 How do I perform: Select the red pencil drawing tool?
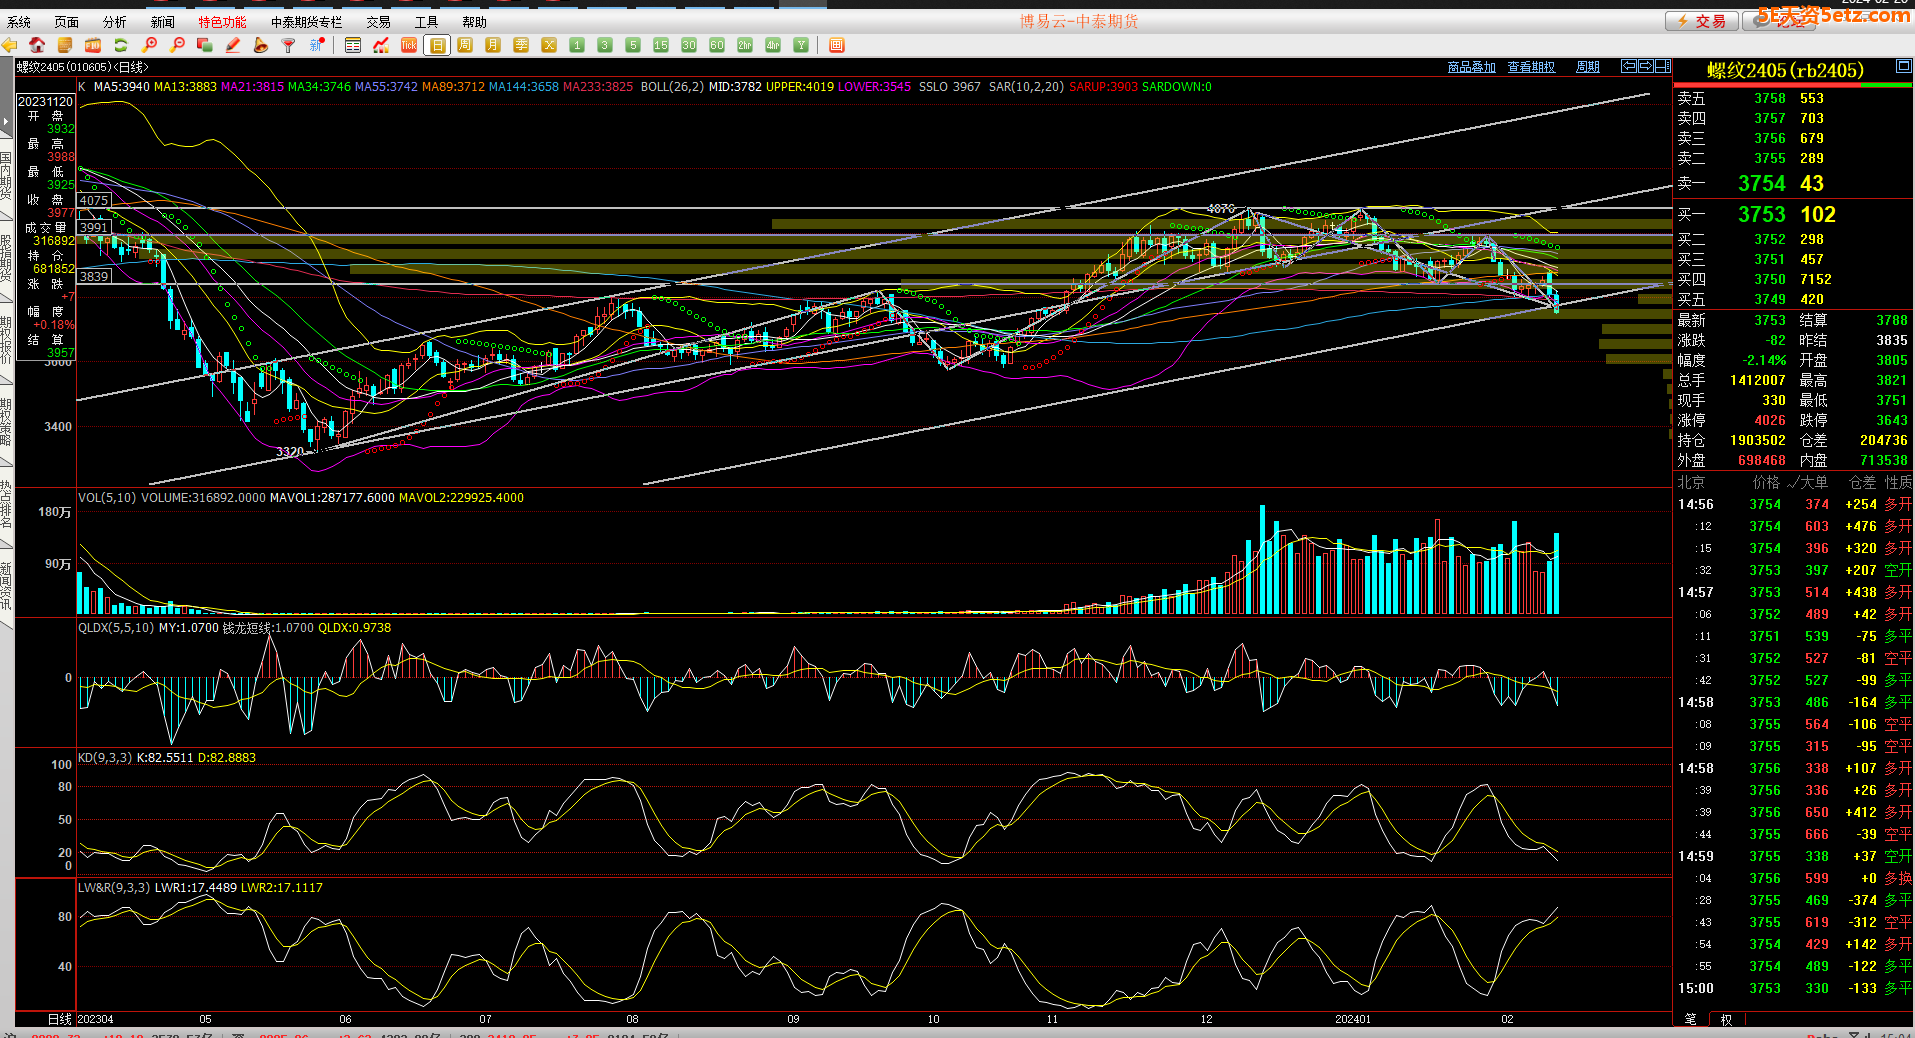tap(233, 45)
